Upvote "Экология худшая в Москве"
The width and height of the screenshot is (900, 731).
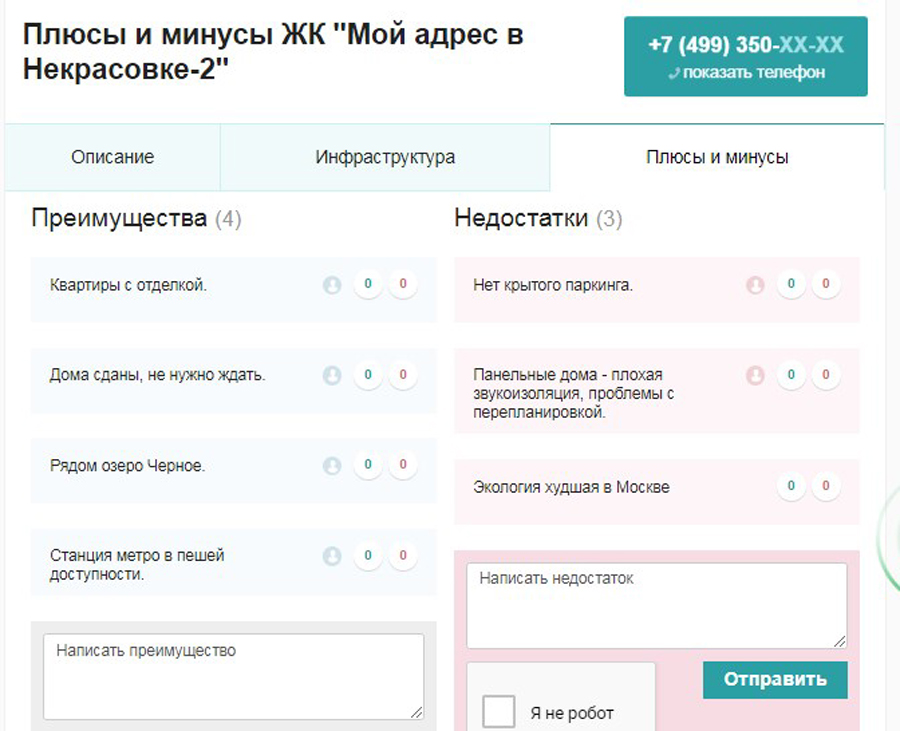791,485
